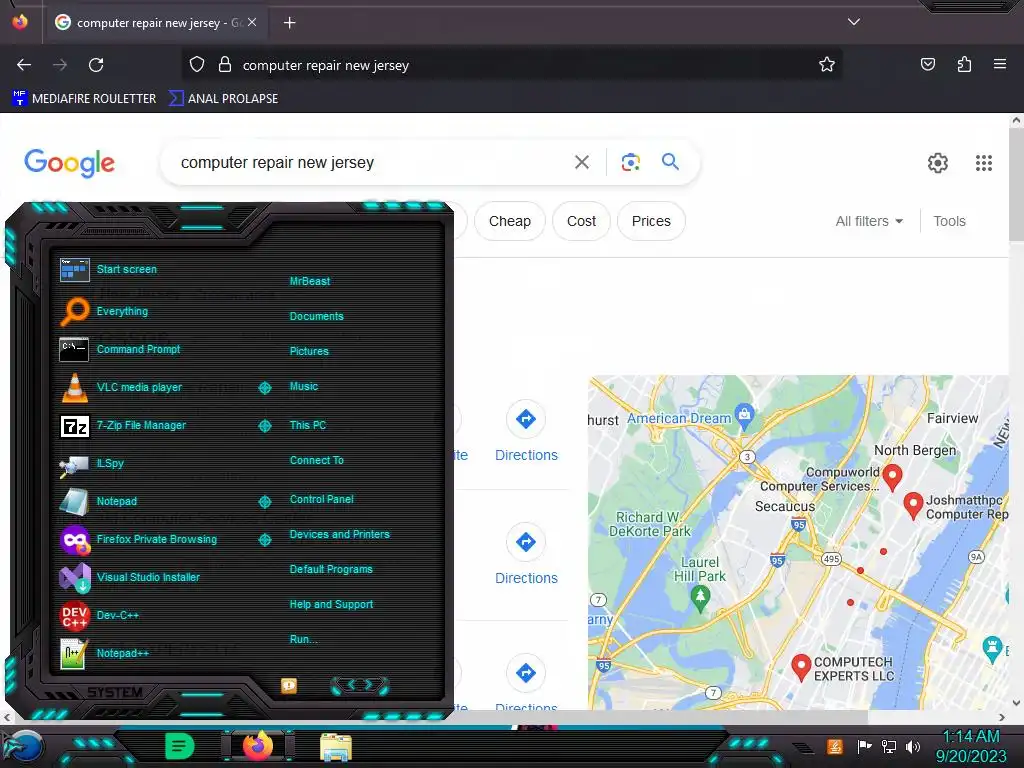
Task: Open 7-Zip File Manager icon
Action: point(74,426)
